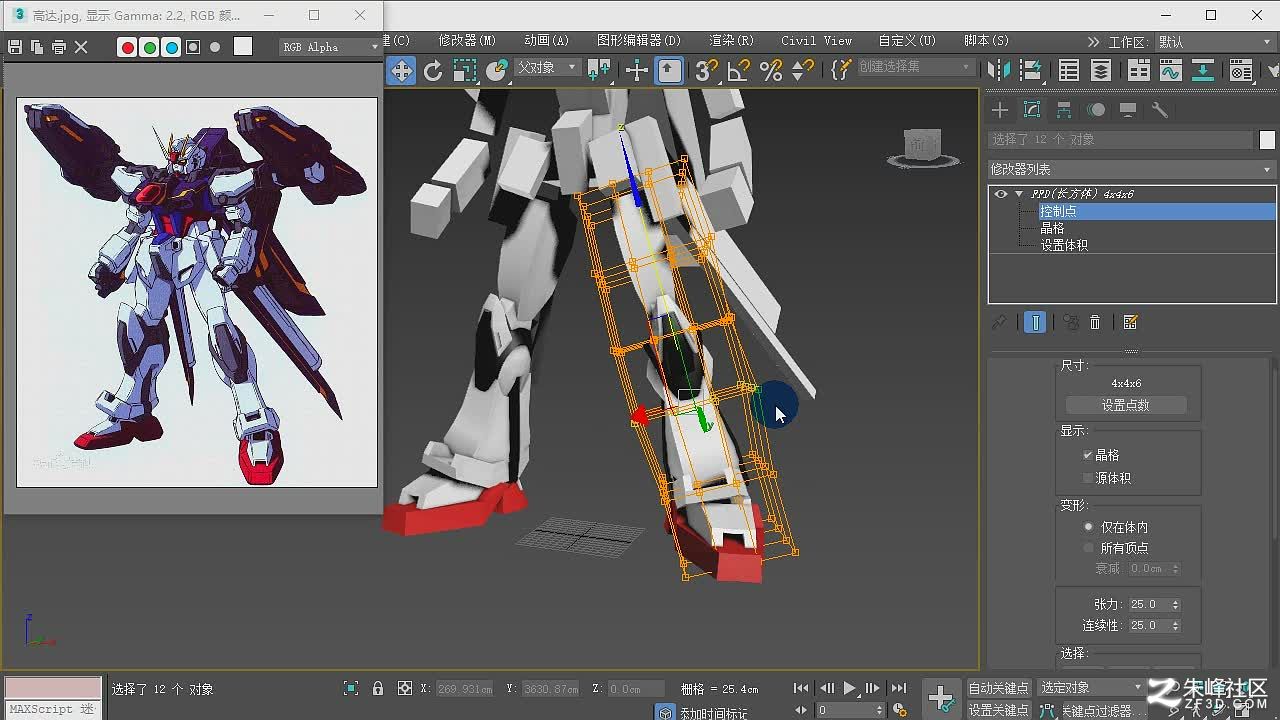Select the 所有顶点 radio option
This screenshot has width=1280, height=720.
(x=1089, y=548)
